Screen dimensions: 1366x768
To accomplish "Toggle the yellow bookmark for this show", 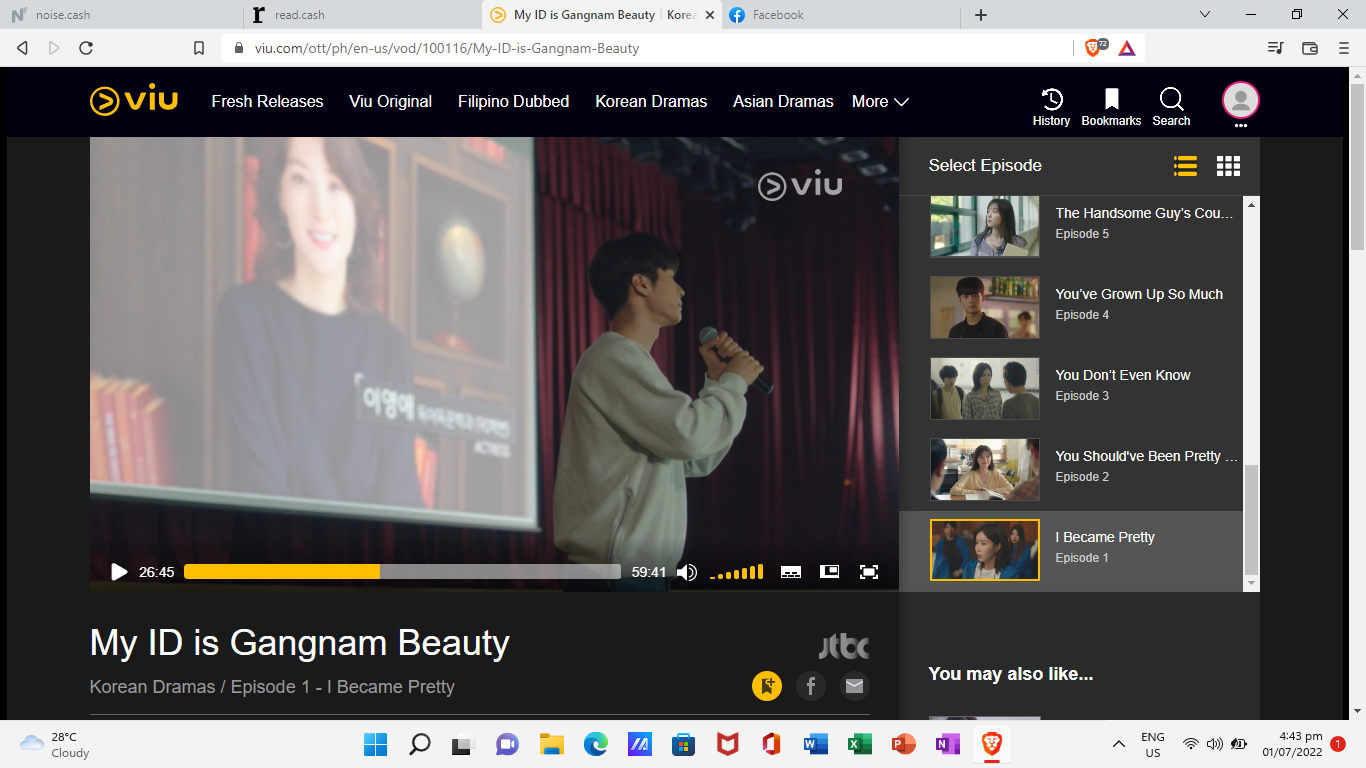I will [x=767, y=686].
